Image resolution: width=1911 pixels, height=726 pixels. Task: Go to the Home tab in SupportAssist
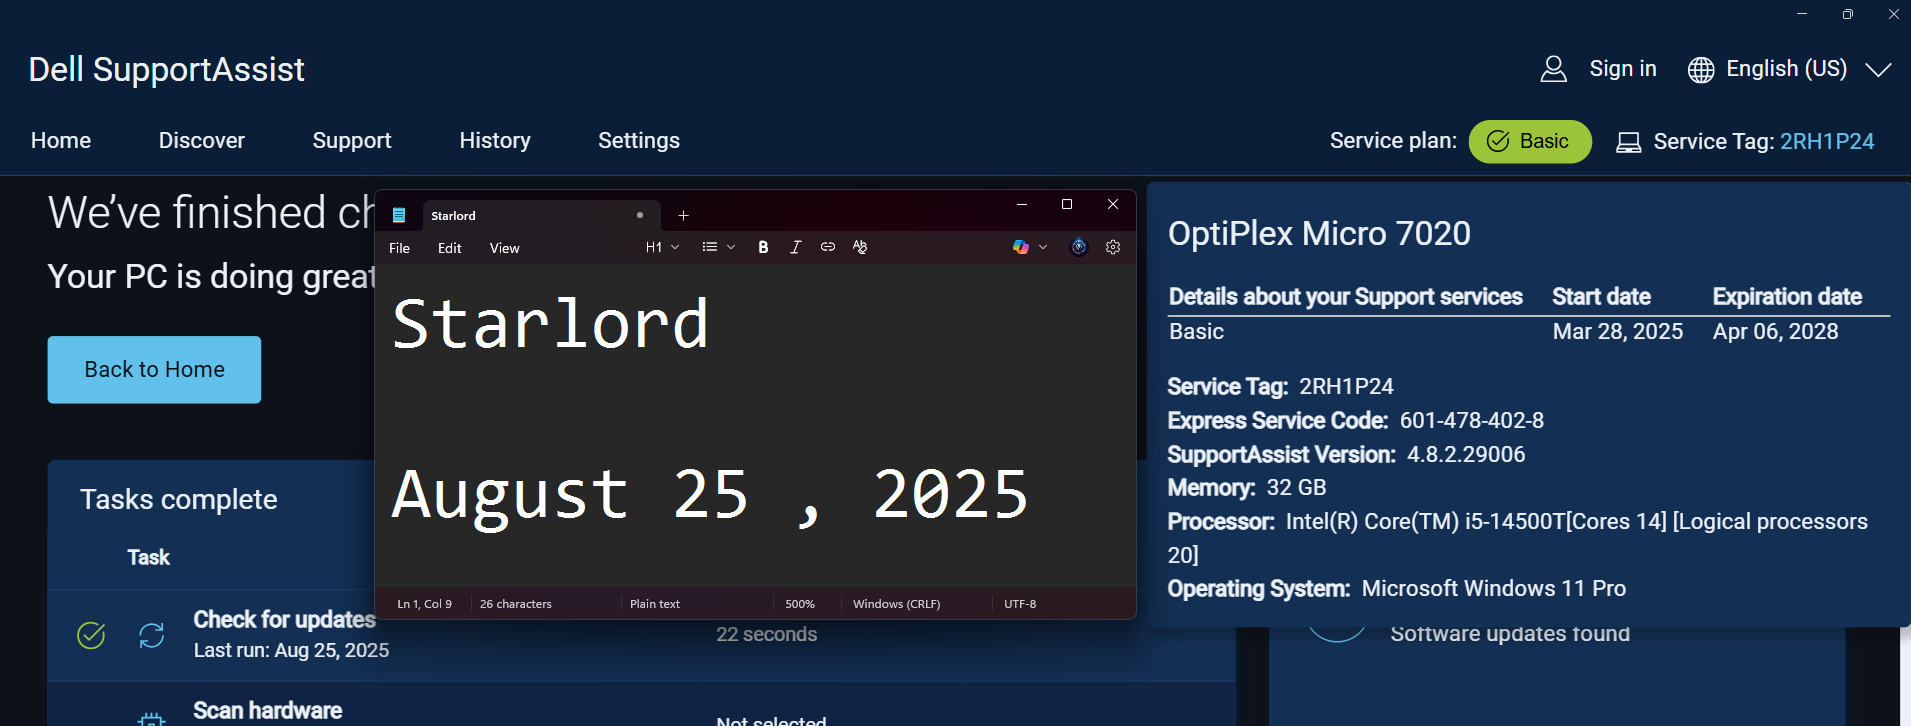tap(61, 141)
